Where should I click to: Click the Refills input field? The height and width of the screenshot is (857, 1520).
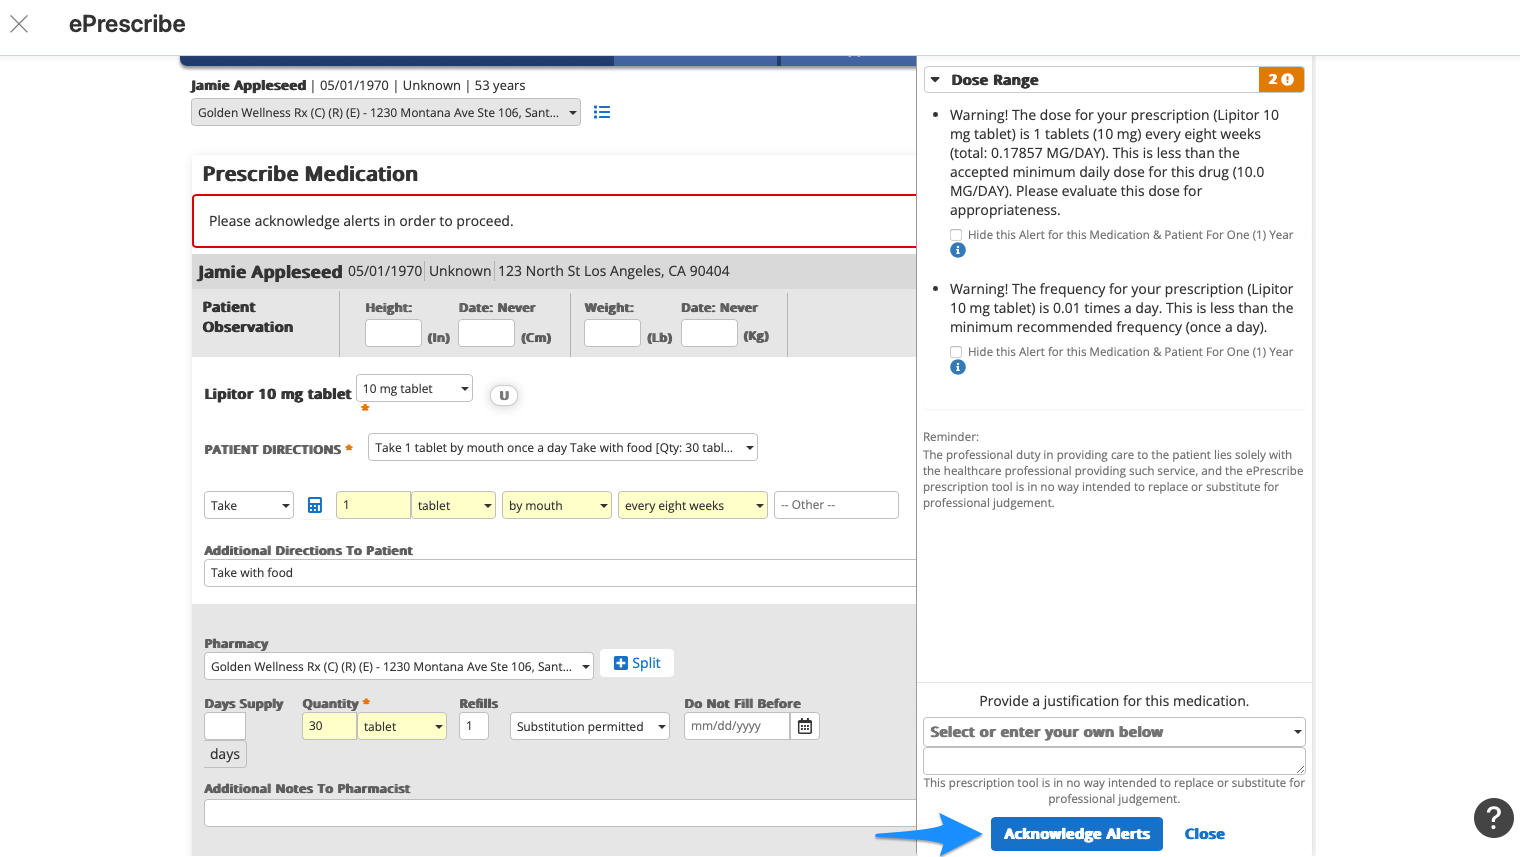point(474,726)
